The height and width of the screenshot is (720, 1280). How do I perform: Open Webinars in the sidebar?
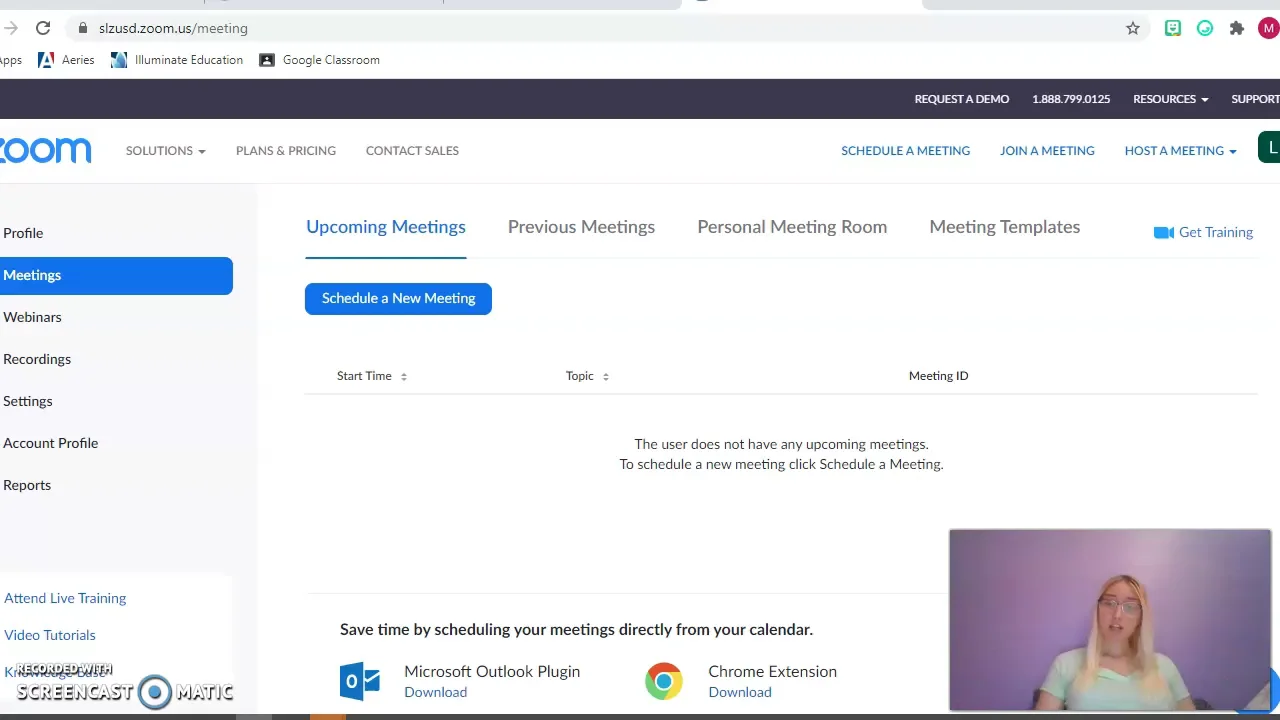pyautogui.click(x=32, y=317)
